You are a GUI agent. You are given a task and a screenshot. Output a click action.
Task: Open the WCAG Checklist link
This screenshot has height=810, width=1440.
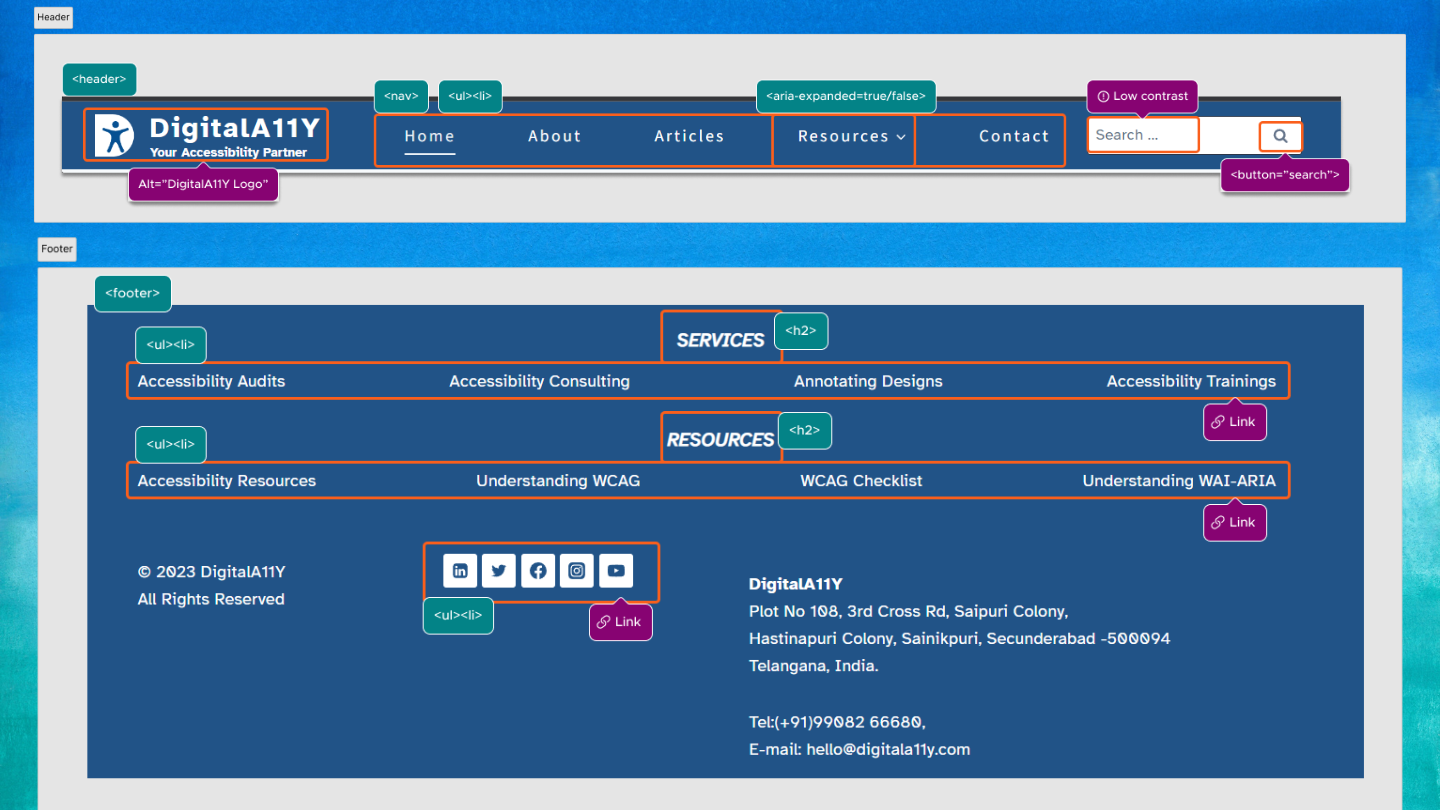[861, 481]
